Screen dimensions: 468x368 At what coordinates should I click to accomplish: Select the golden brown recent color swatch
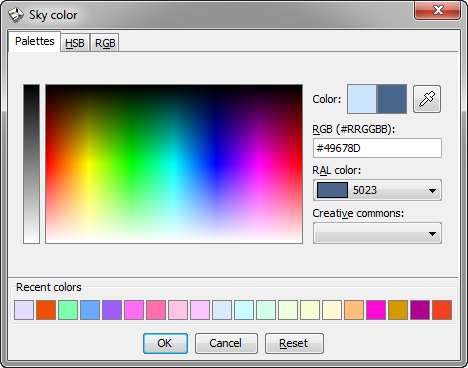pyautogui.click(x=398, y=310)
